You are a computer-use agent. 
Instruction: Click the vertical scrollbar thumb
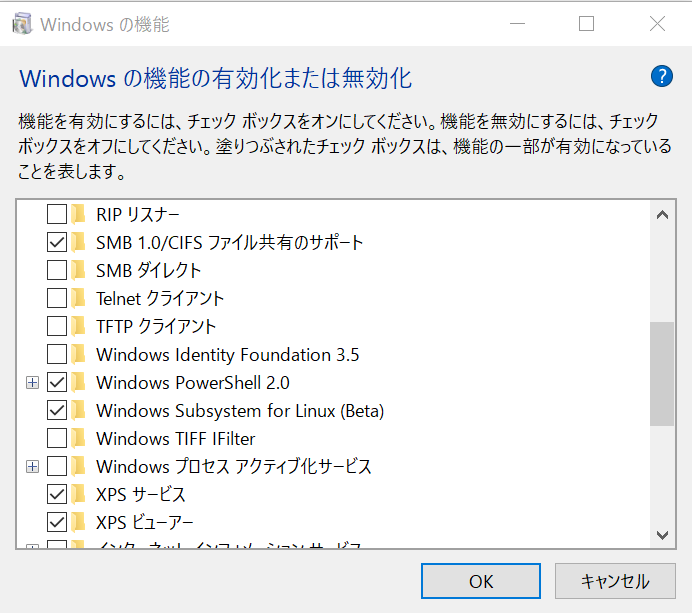click(661, 373)
